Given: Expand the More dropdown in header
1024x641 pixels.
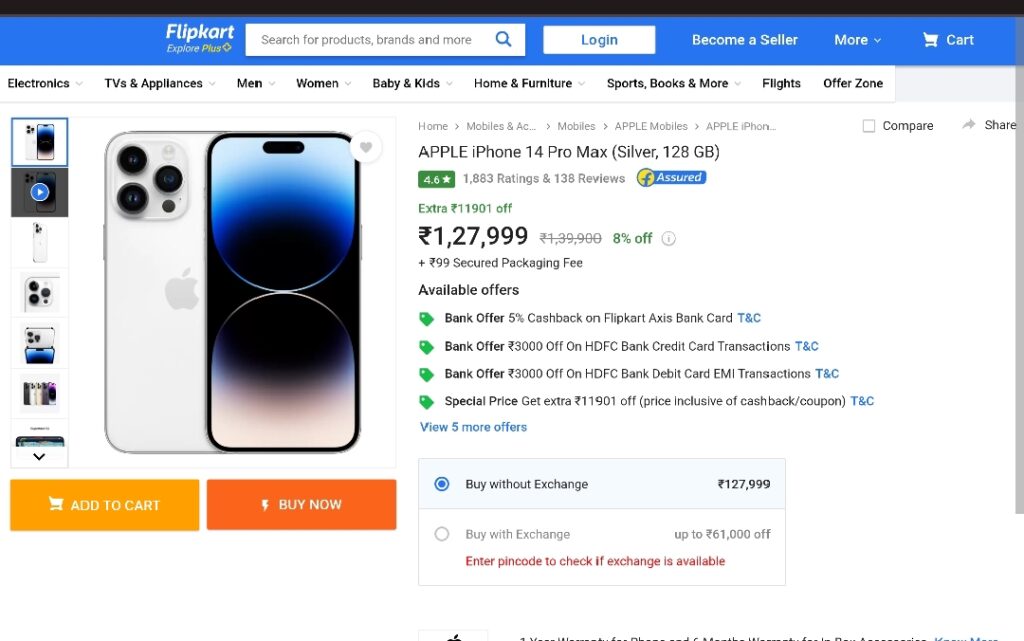Looking at the screenshot, I should pyautogui.click(x=857, y=40).
